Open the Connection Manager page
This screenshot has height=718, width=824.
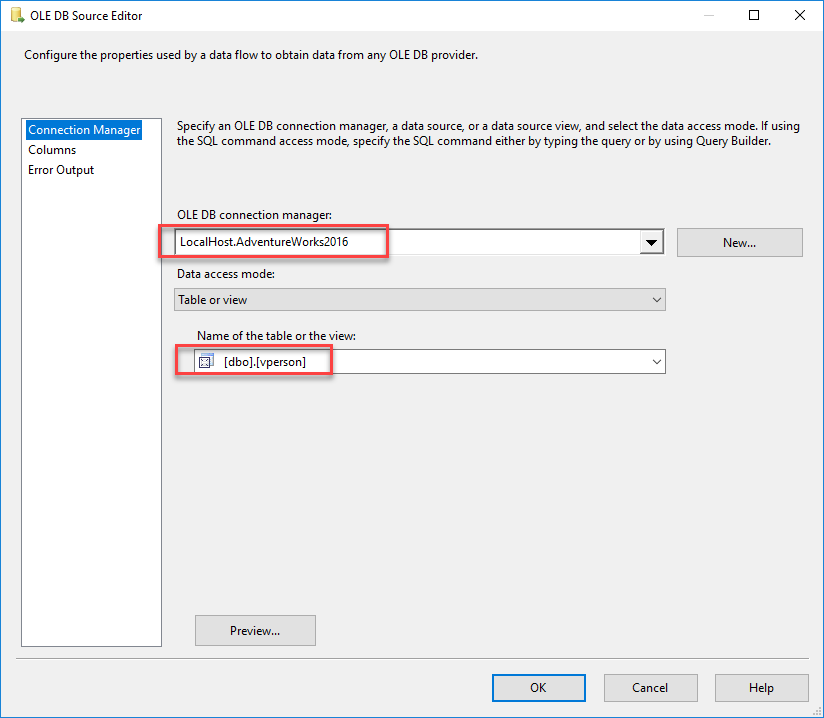click(x=84, y=130)
